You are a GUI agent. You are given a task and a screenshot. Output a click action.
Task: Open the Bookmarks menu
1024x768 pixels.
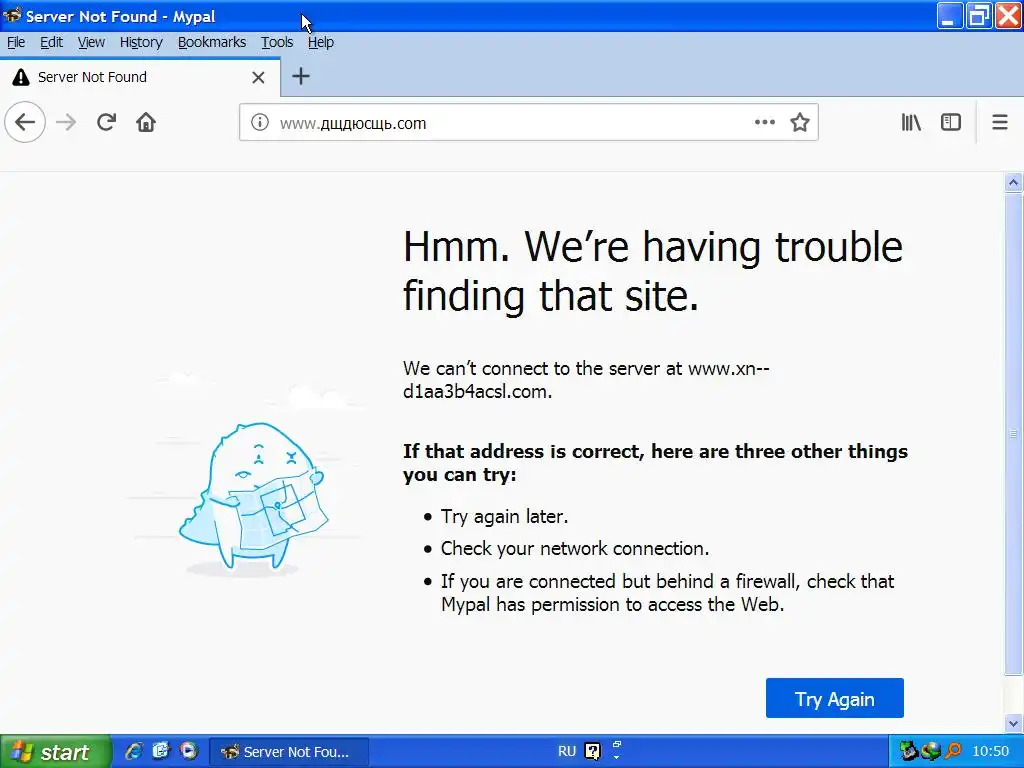pos(212,42)
